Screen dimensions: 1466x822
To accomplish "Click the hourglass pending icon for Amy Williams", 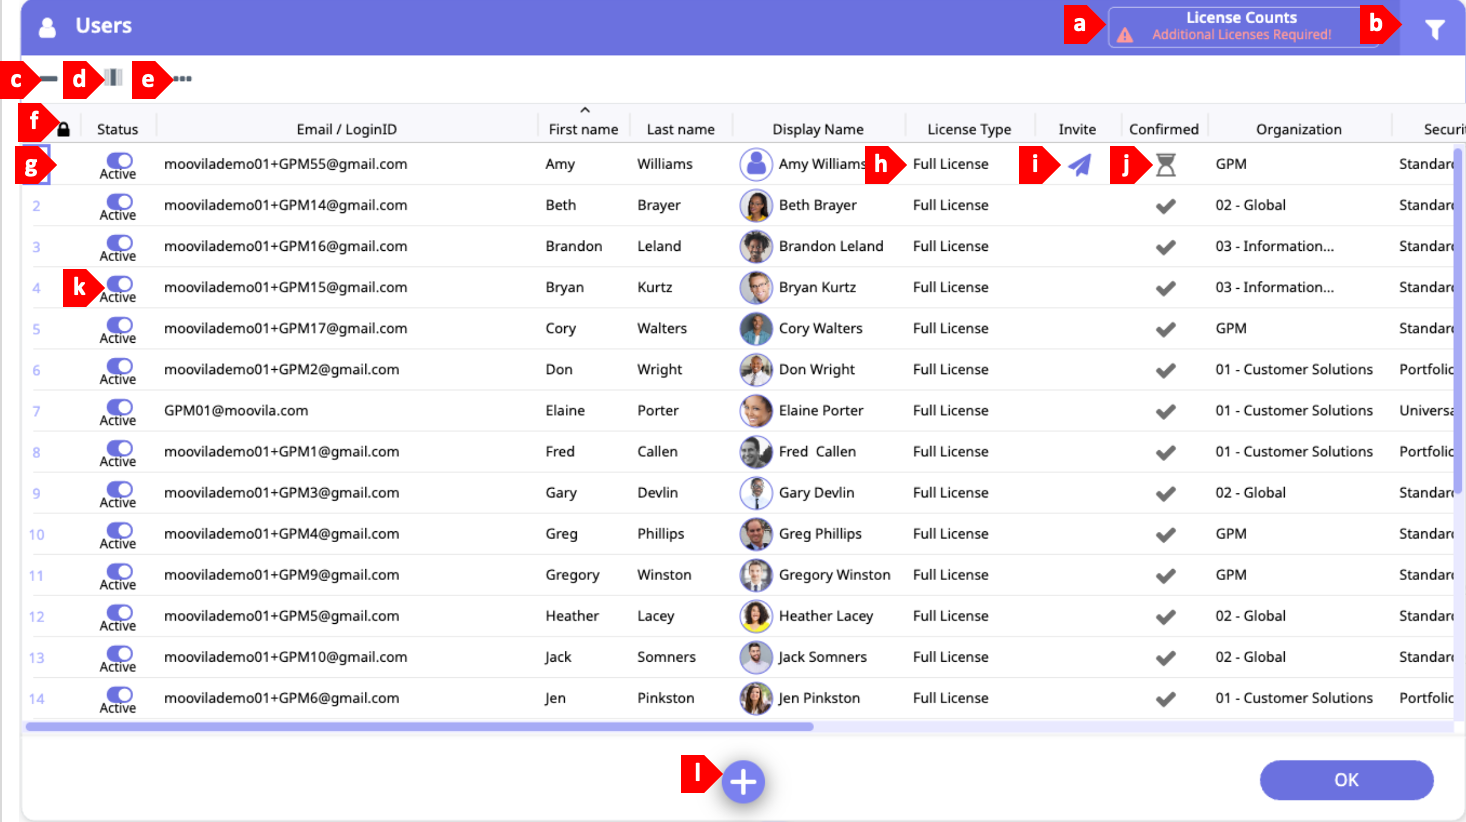I will tap(1165, 165).
